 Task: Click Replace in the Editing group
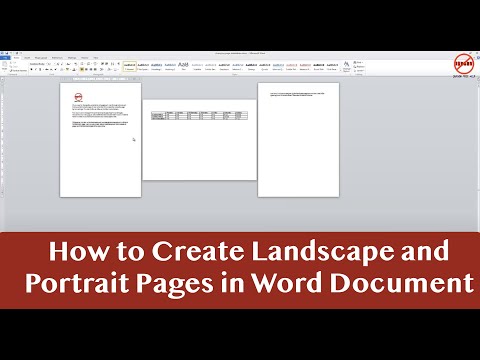point(360,67)
